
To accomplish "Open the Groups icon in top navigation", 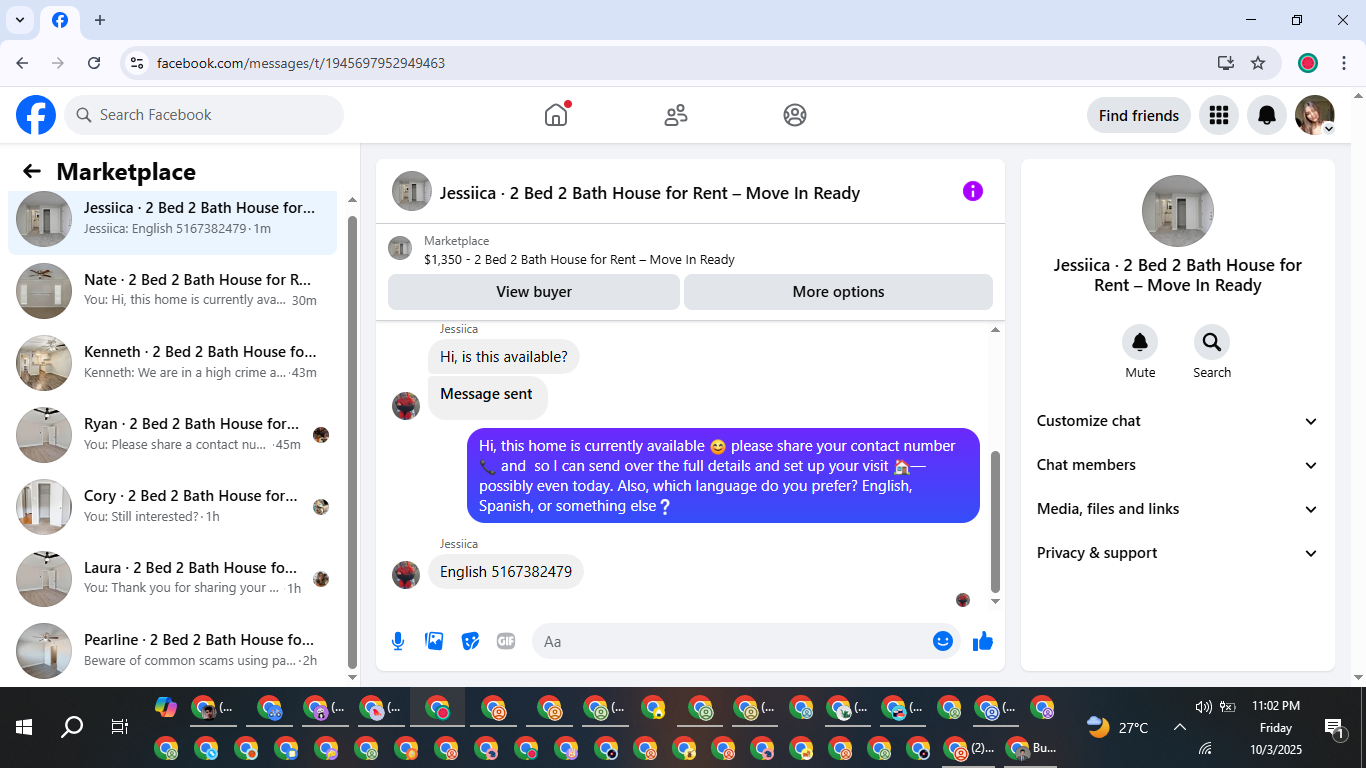I will tap(795, 115).
